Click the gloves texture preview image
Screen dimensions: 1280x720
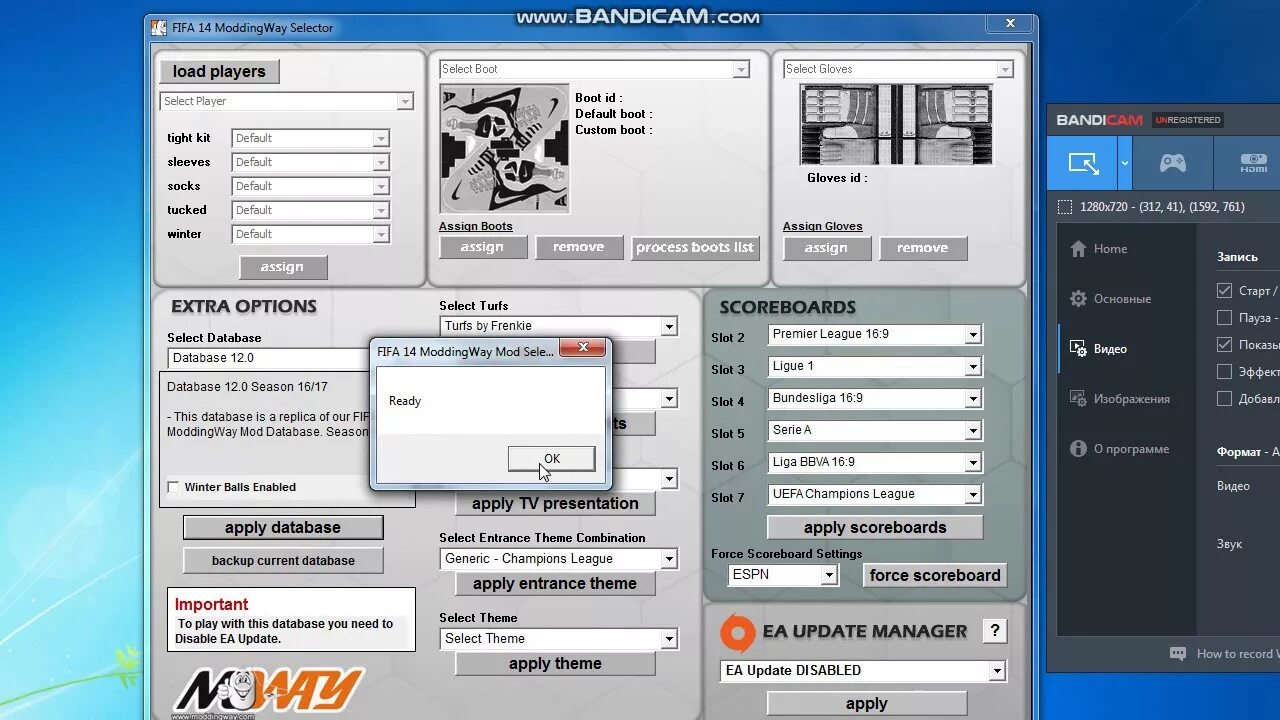click(896, 125)
